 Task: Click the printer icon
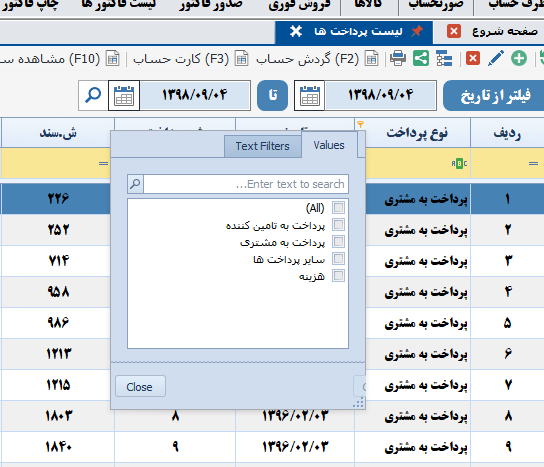[x=398, y=58]
